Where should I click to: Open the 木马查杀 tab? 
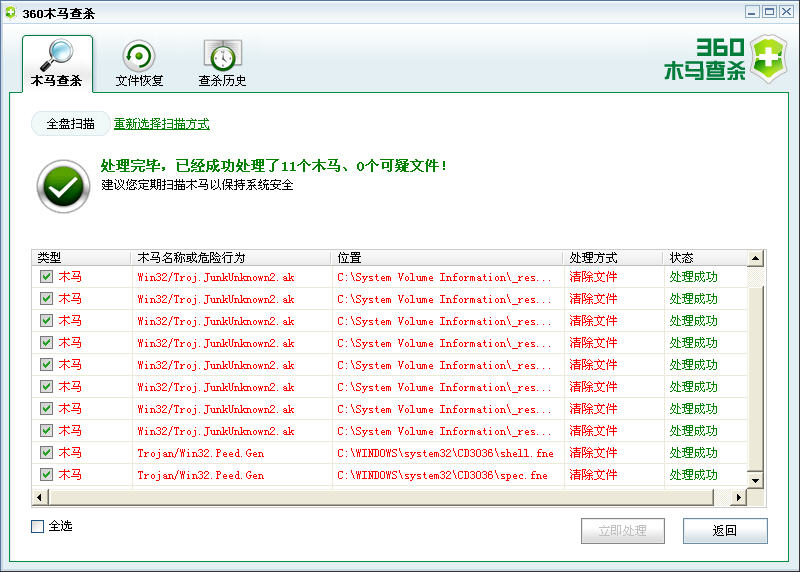57,63
